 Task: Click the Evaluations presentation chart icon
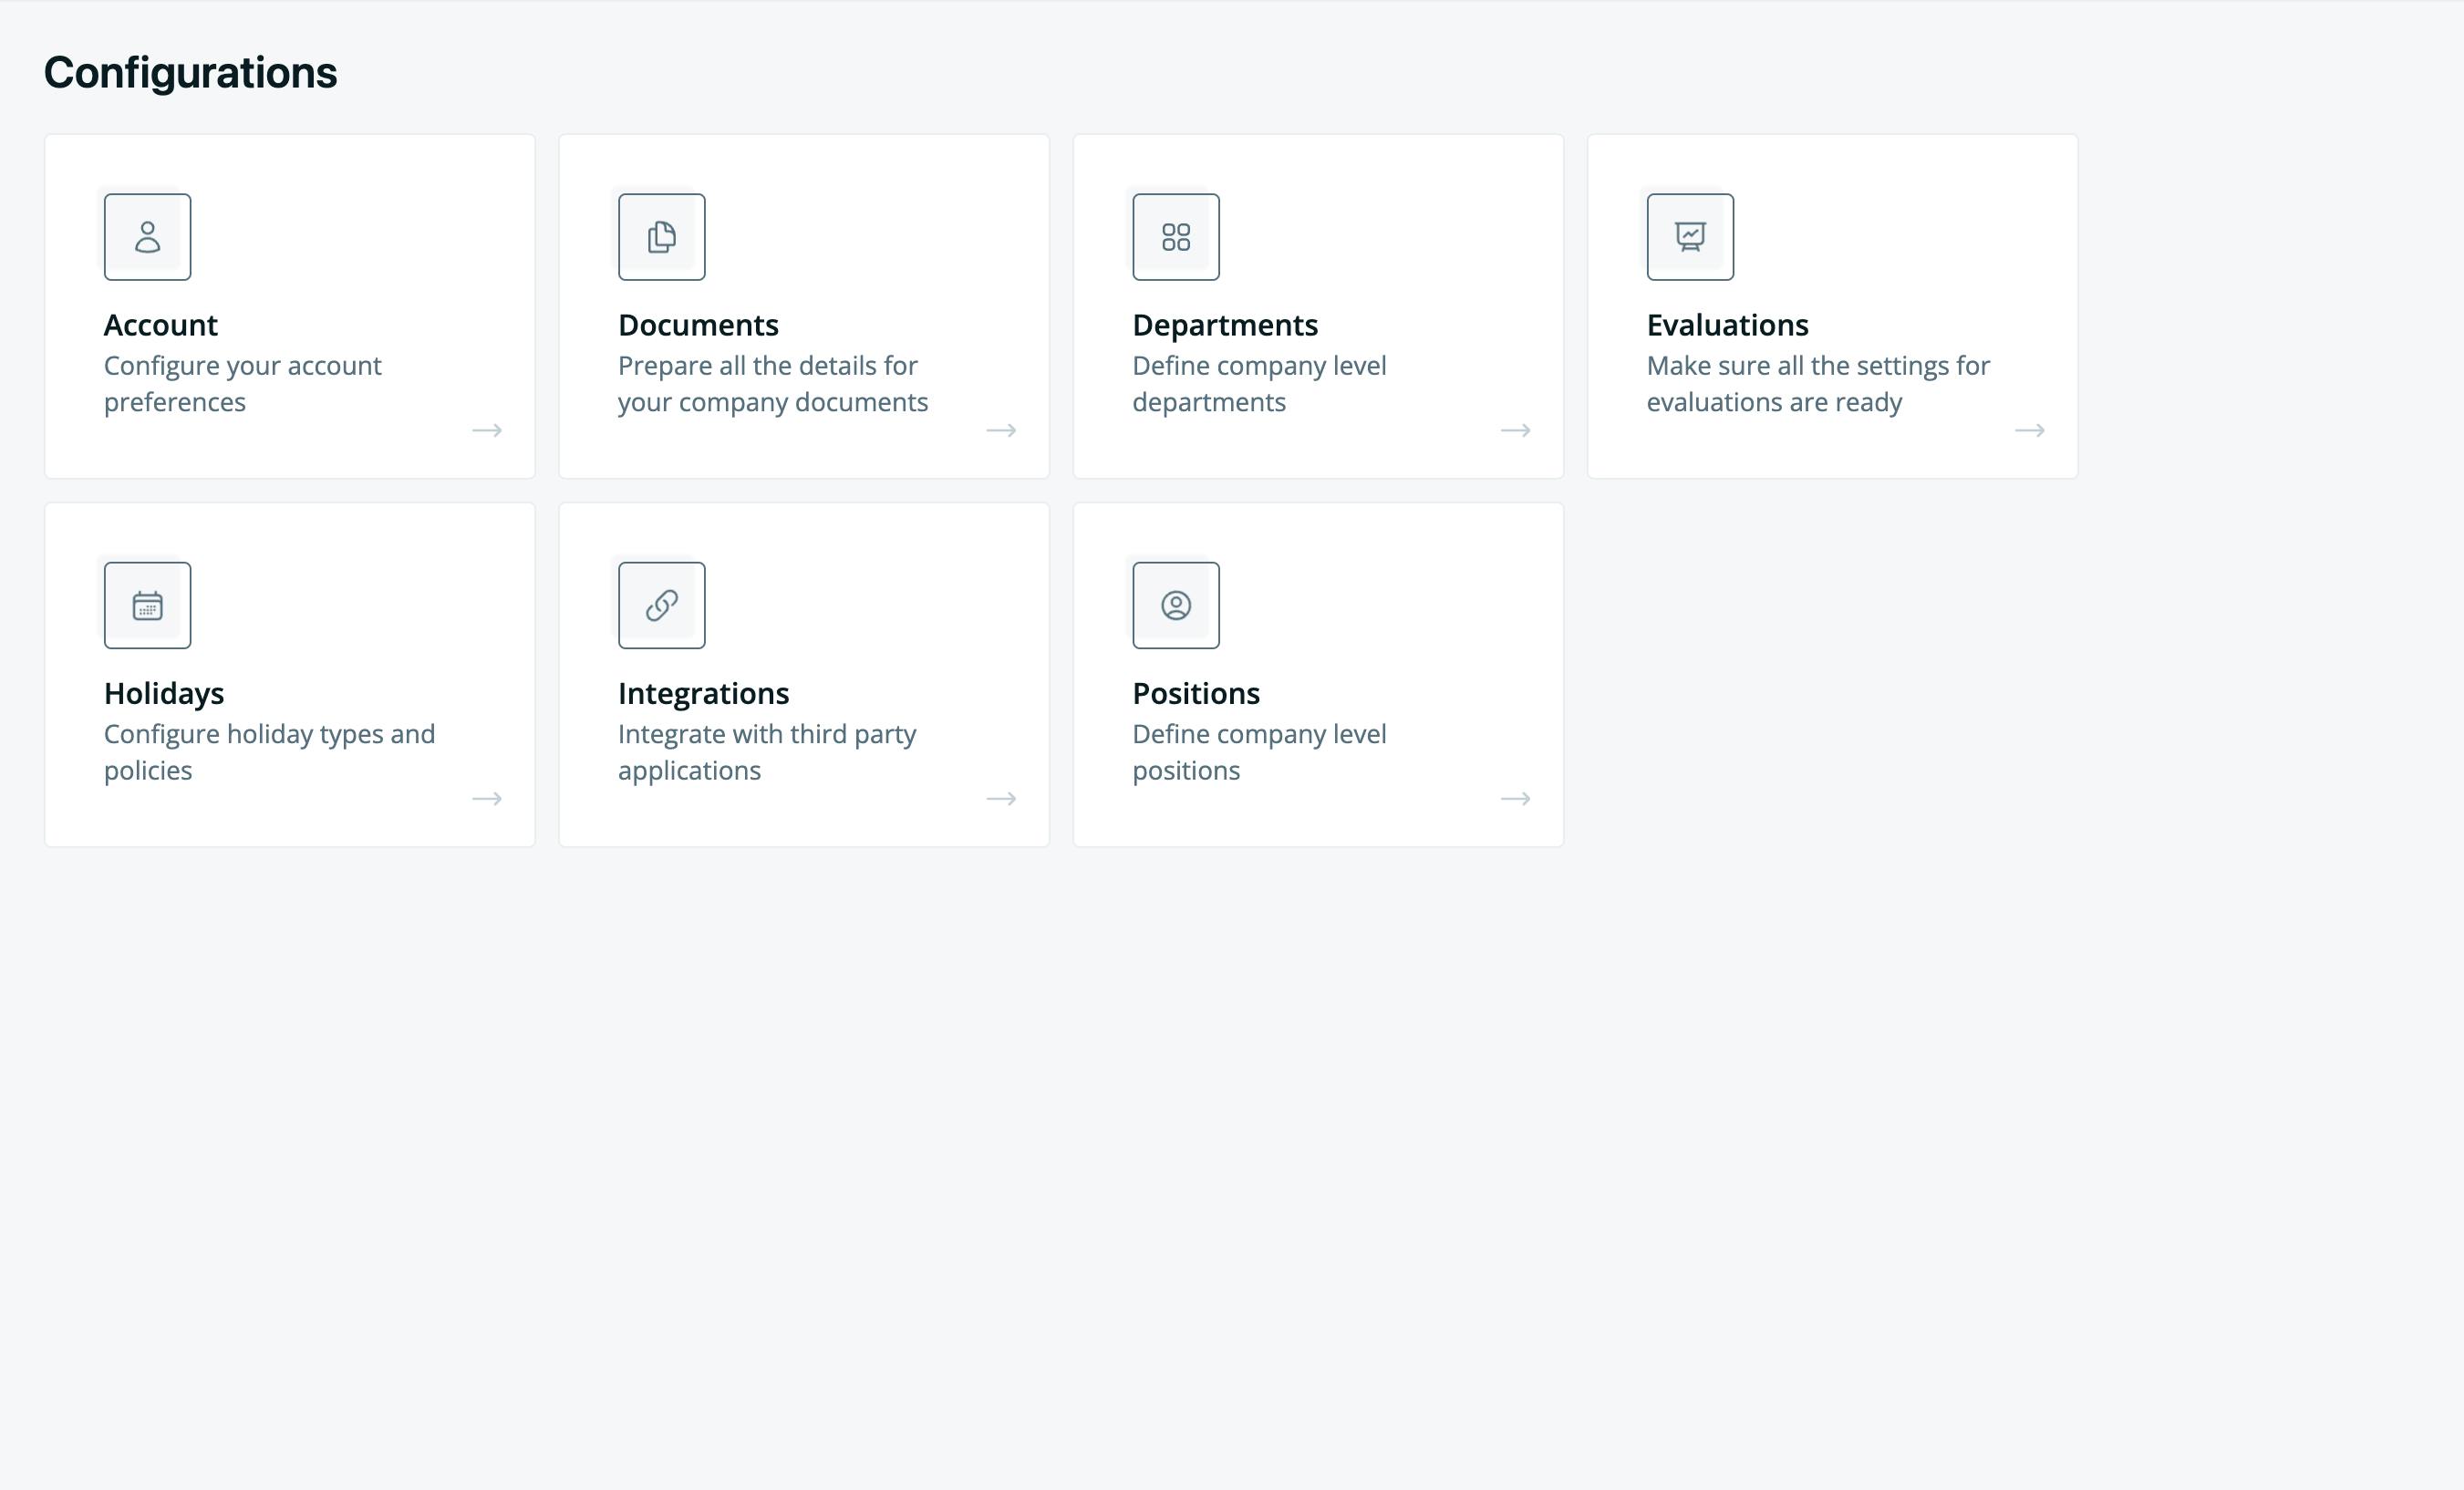point(1690,237)
